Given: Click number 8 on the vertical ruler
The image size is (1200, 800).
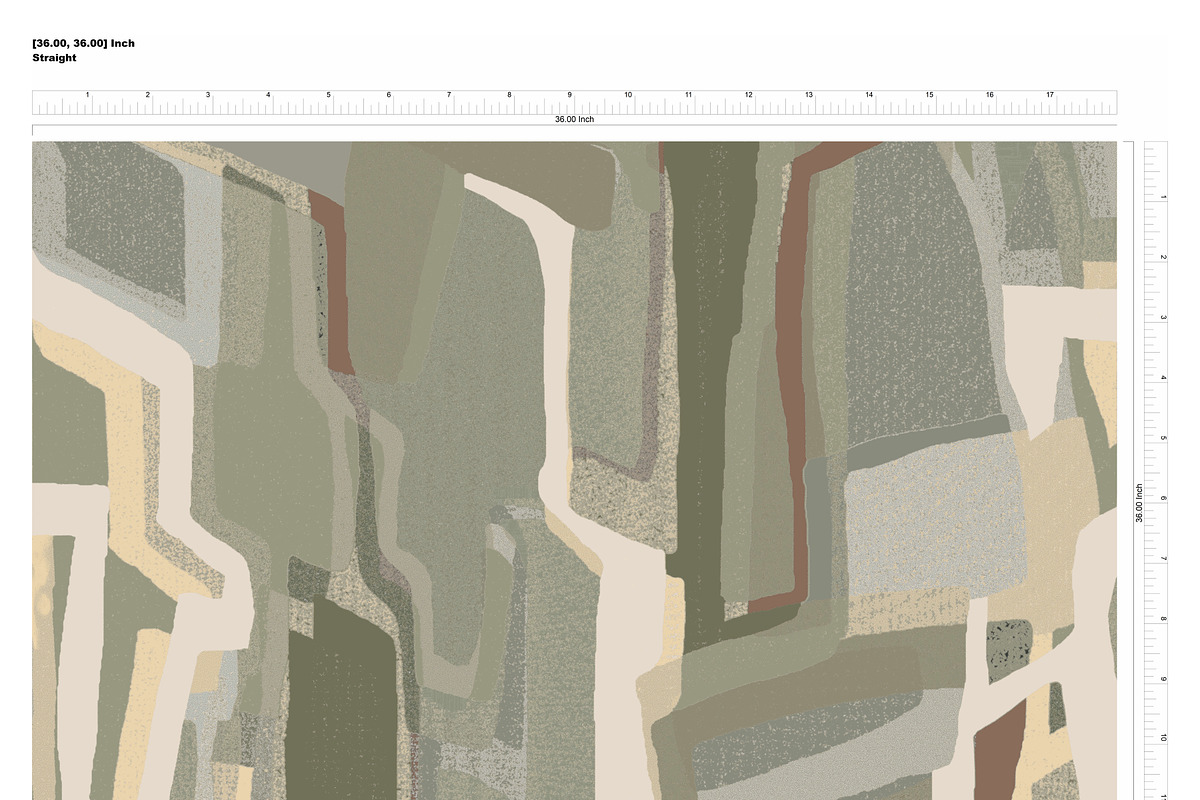Looking at the screenshot, I should point(1163,619).
